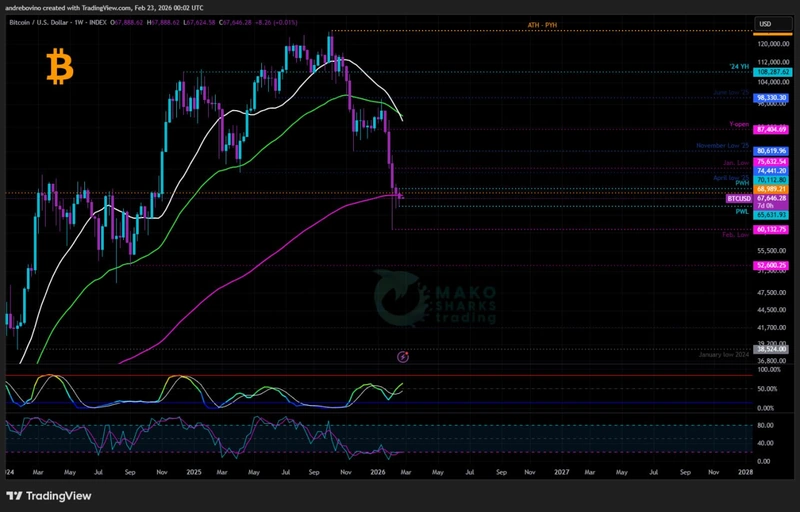Screen dimensions: 800x512
Task: Click the orange Bitcoin logo icon
Action: [x=62, y=69]
